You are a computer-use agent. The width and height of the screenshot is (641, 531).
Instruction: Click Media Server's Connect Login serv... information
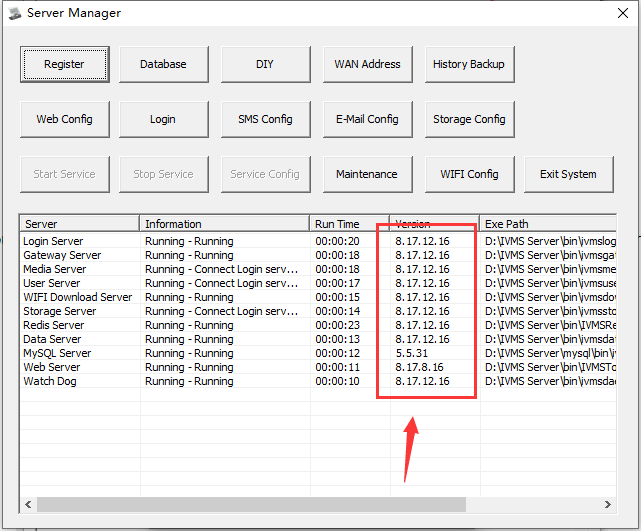tap(222, 269)
